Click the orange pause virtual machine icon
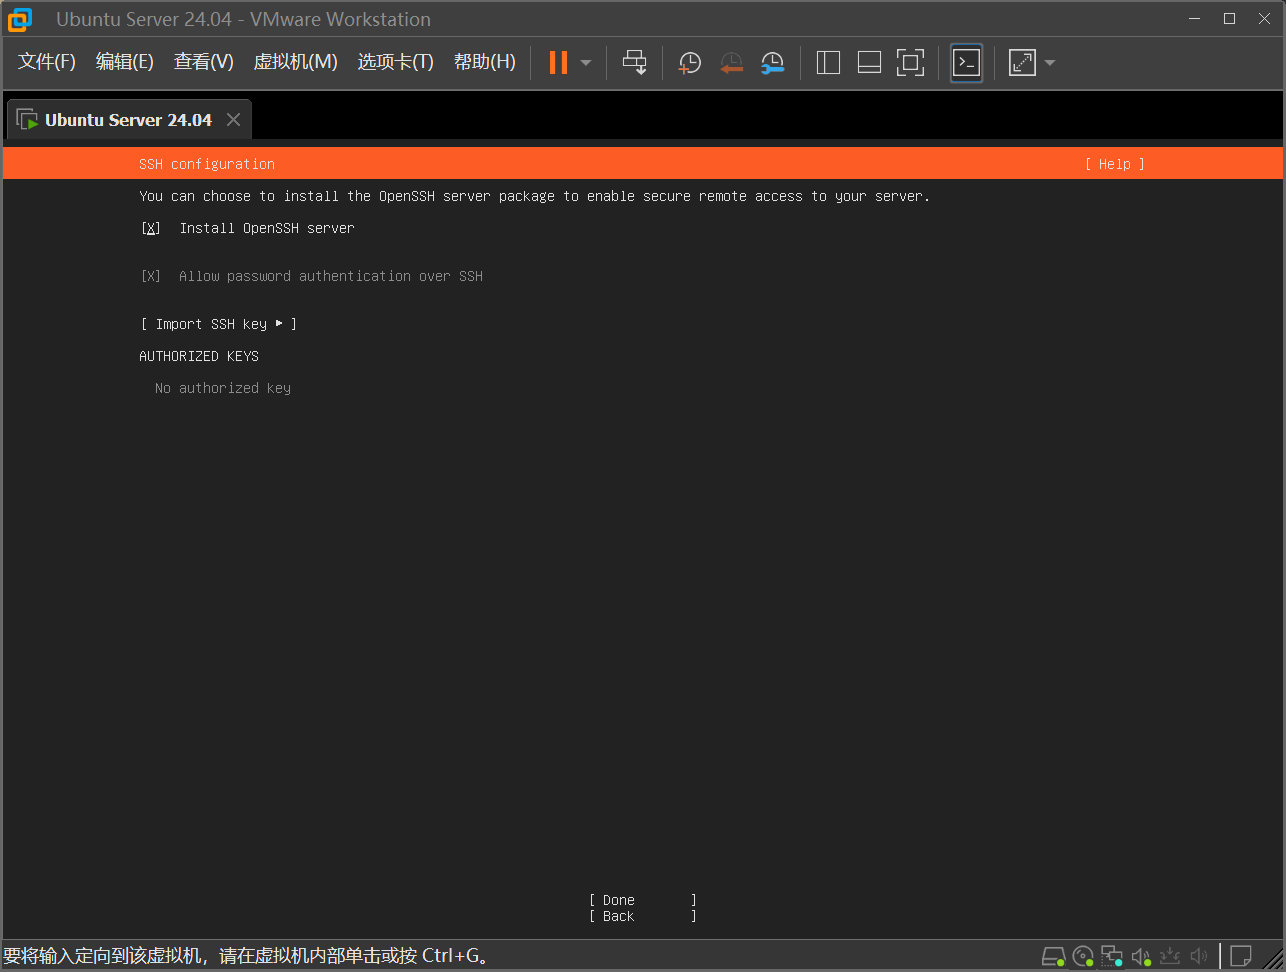Viewport: 1286px width, 972px height. click(x=558, y=62)
